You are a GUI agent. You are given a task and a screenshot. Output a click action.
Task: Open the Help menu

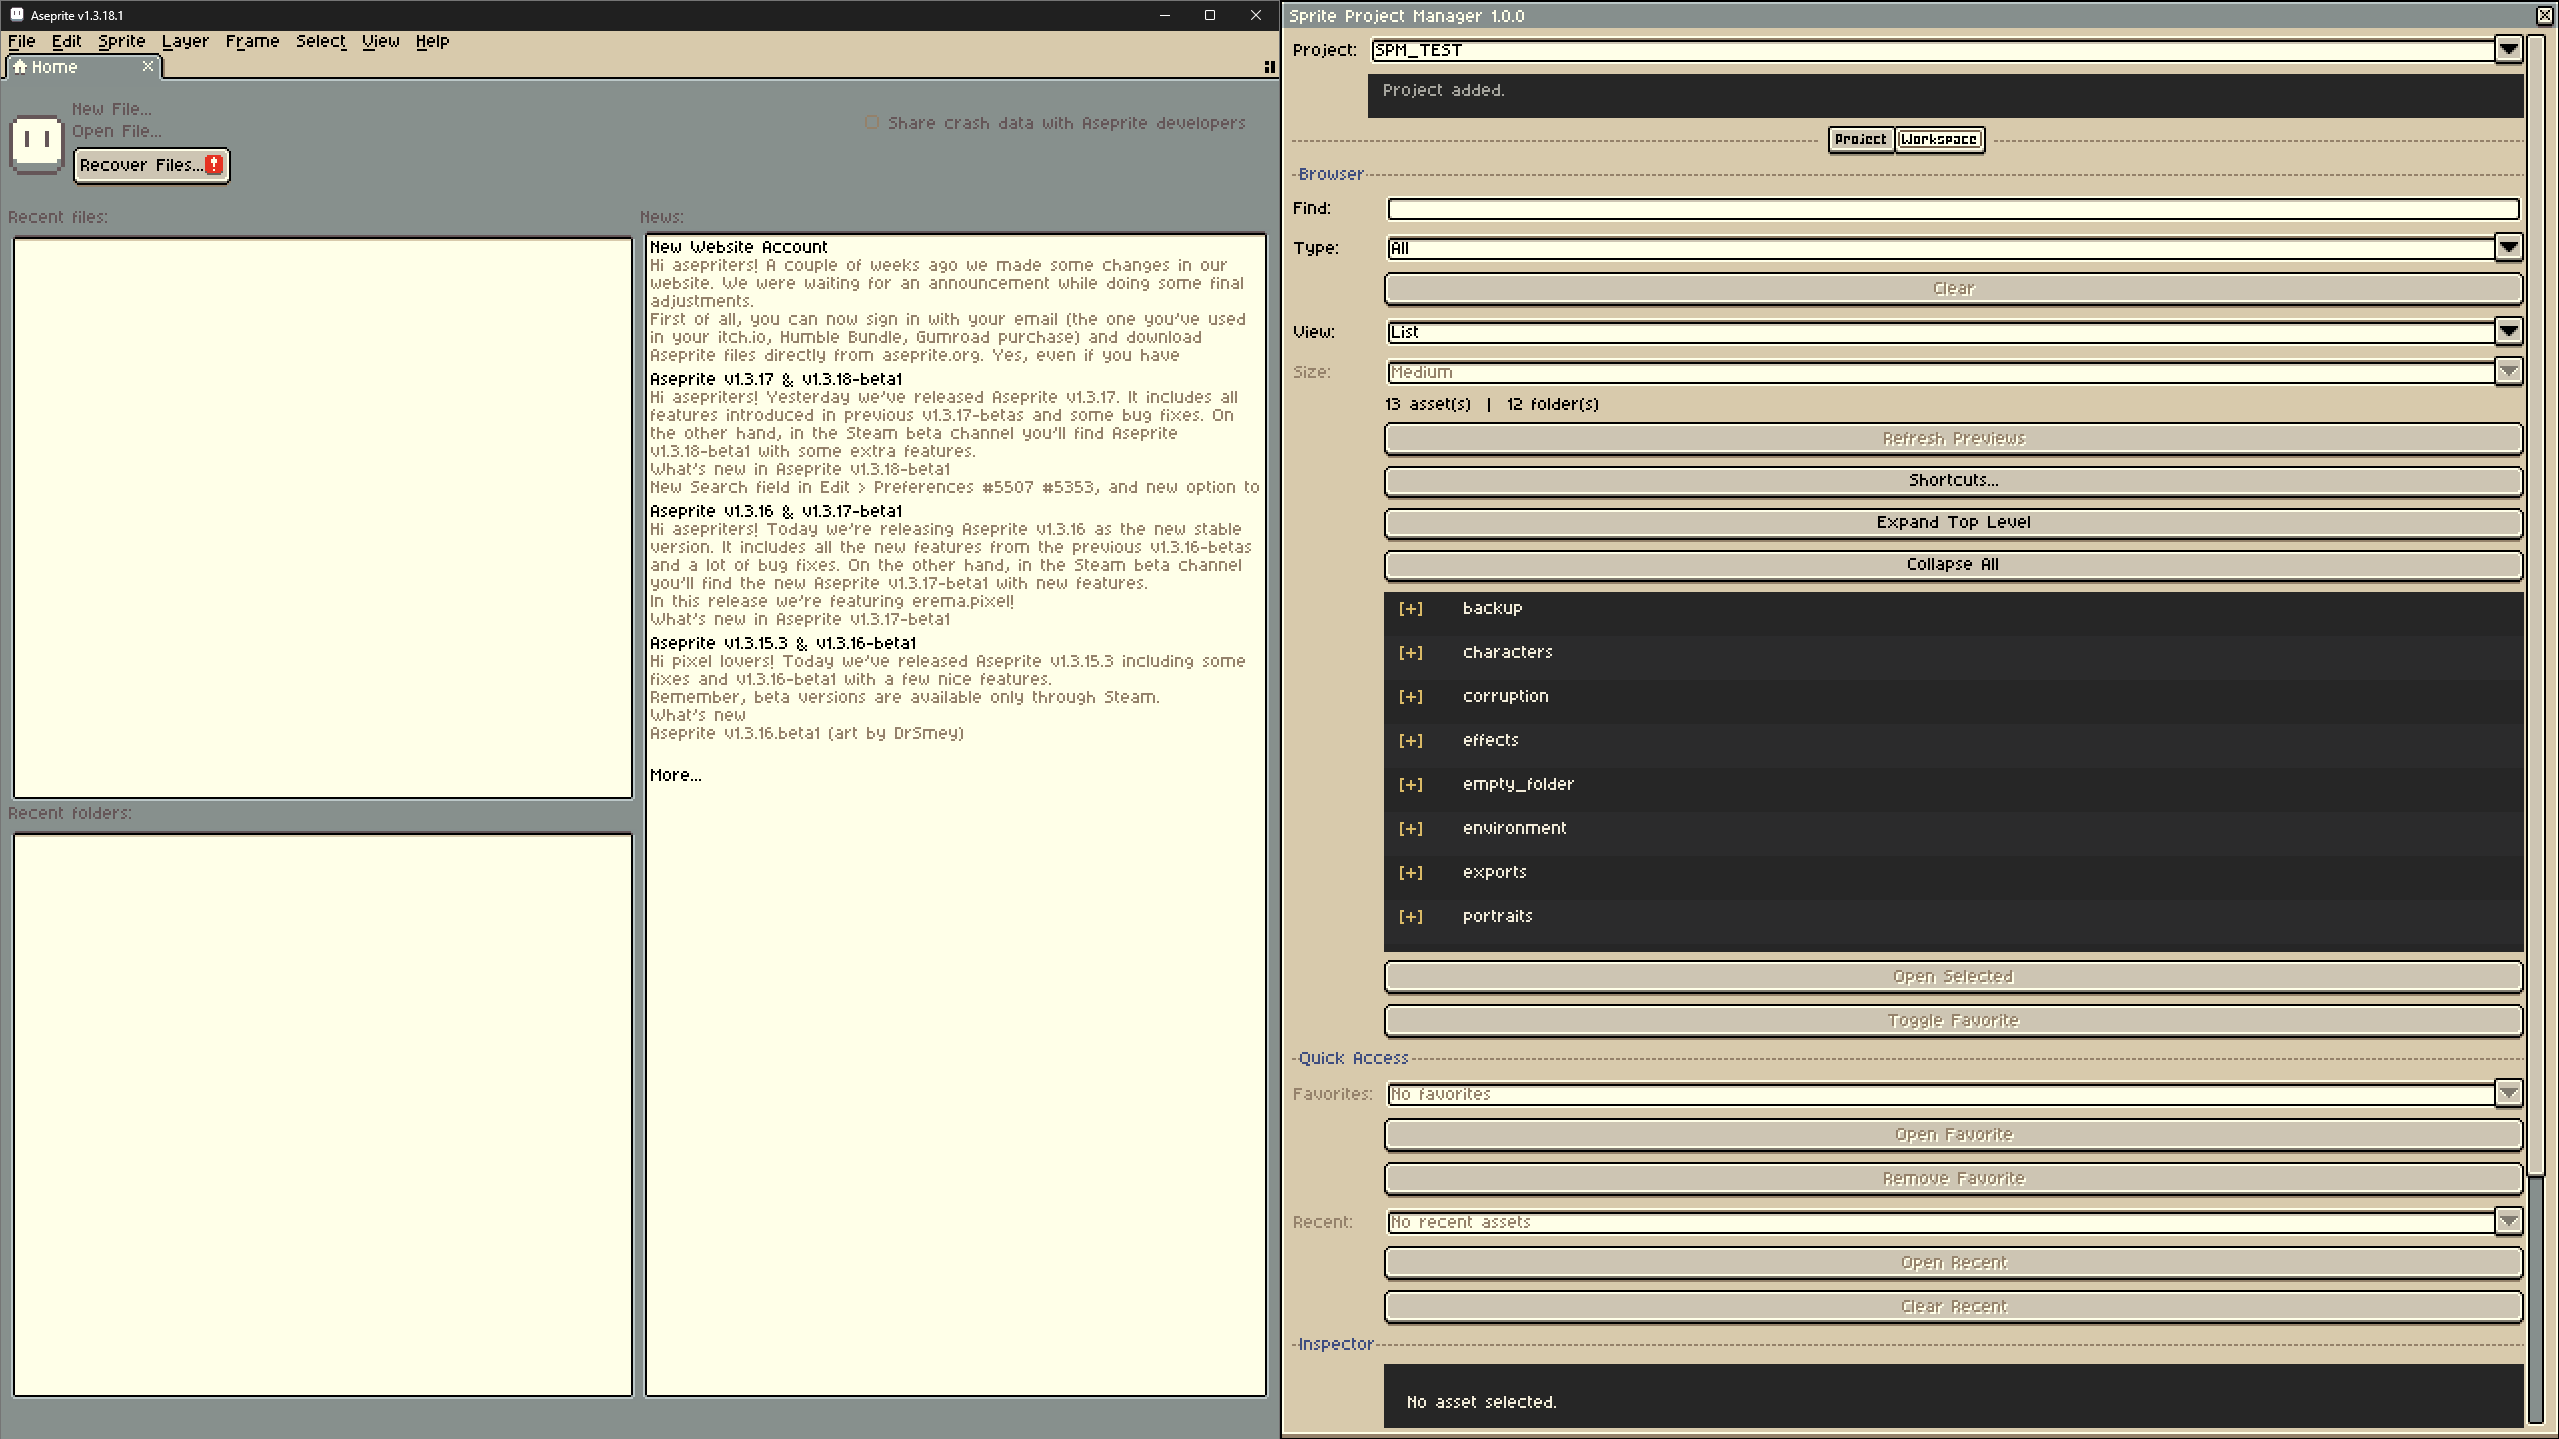pyautogui.click(x=432, y=41)
